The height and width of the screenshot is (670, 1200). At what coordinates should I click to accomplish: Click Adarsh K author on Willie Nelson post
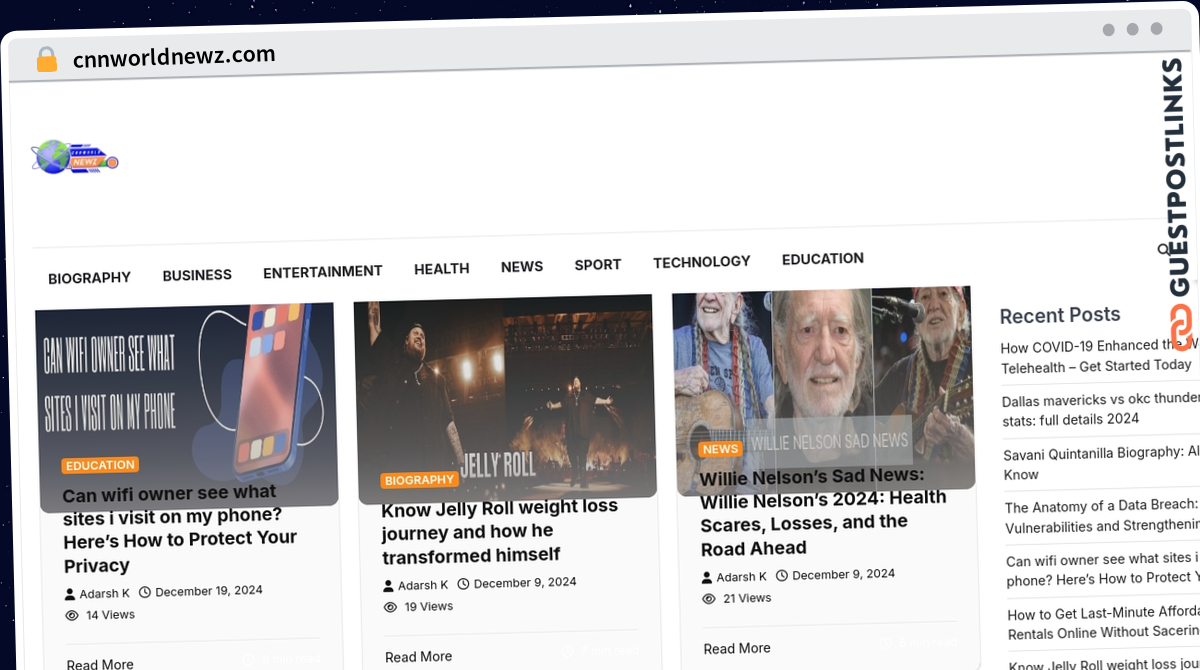tap(742, 577)
